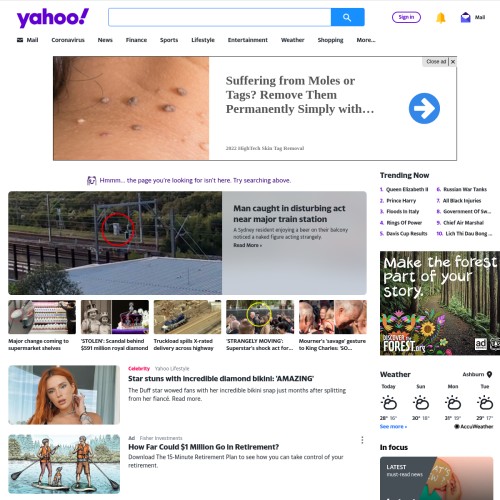Click inside the Yahoo search input field
Screen dimensions: 500x500
(220, 17)
